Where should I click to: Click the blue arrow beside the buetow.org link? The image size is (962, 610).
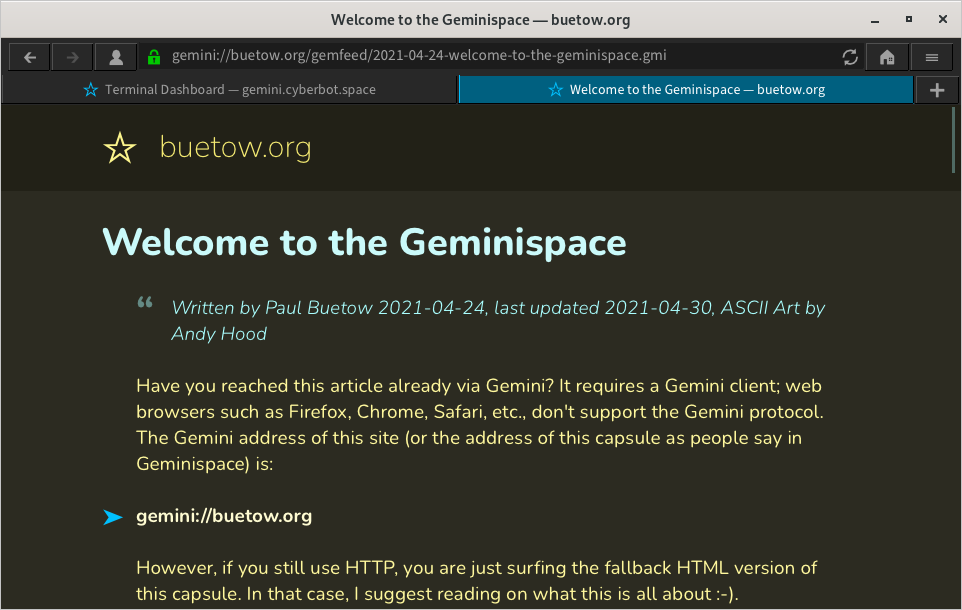tap(113, 517)
